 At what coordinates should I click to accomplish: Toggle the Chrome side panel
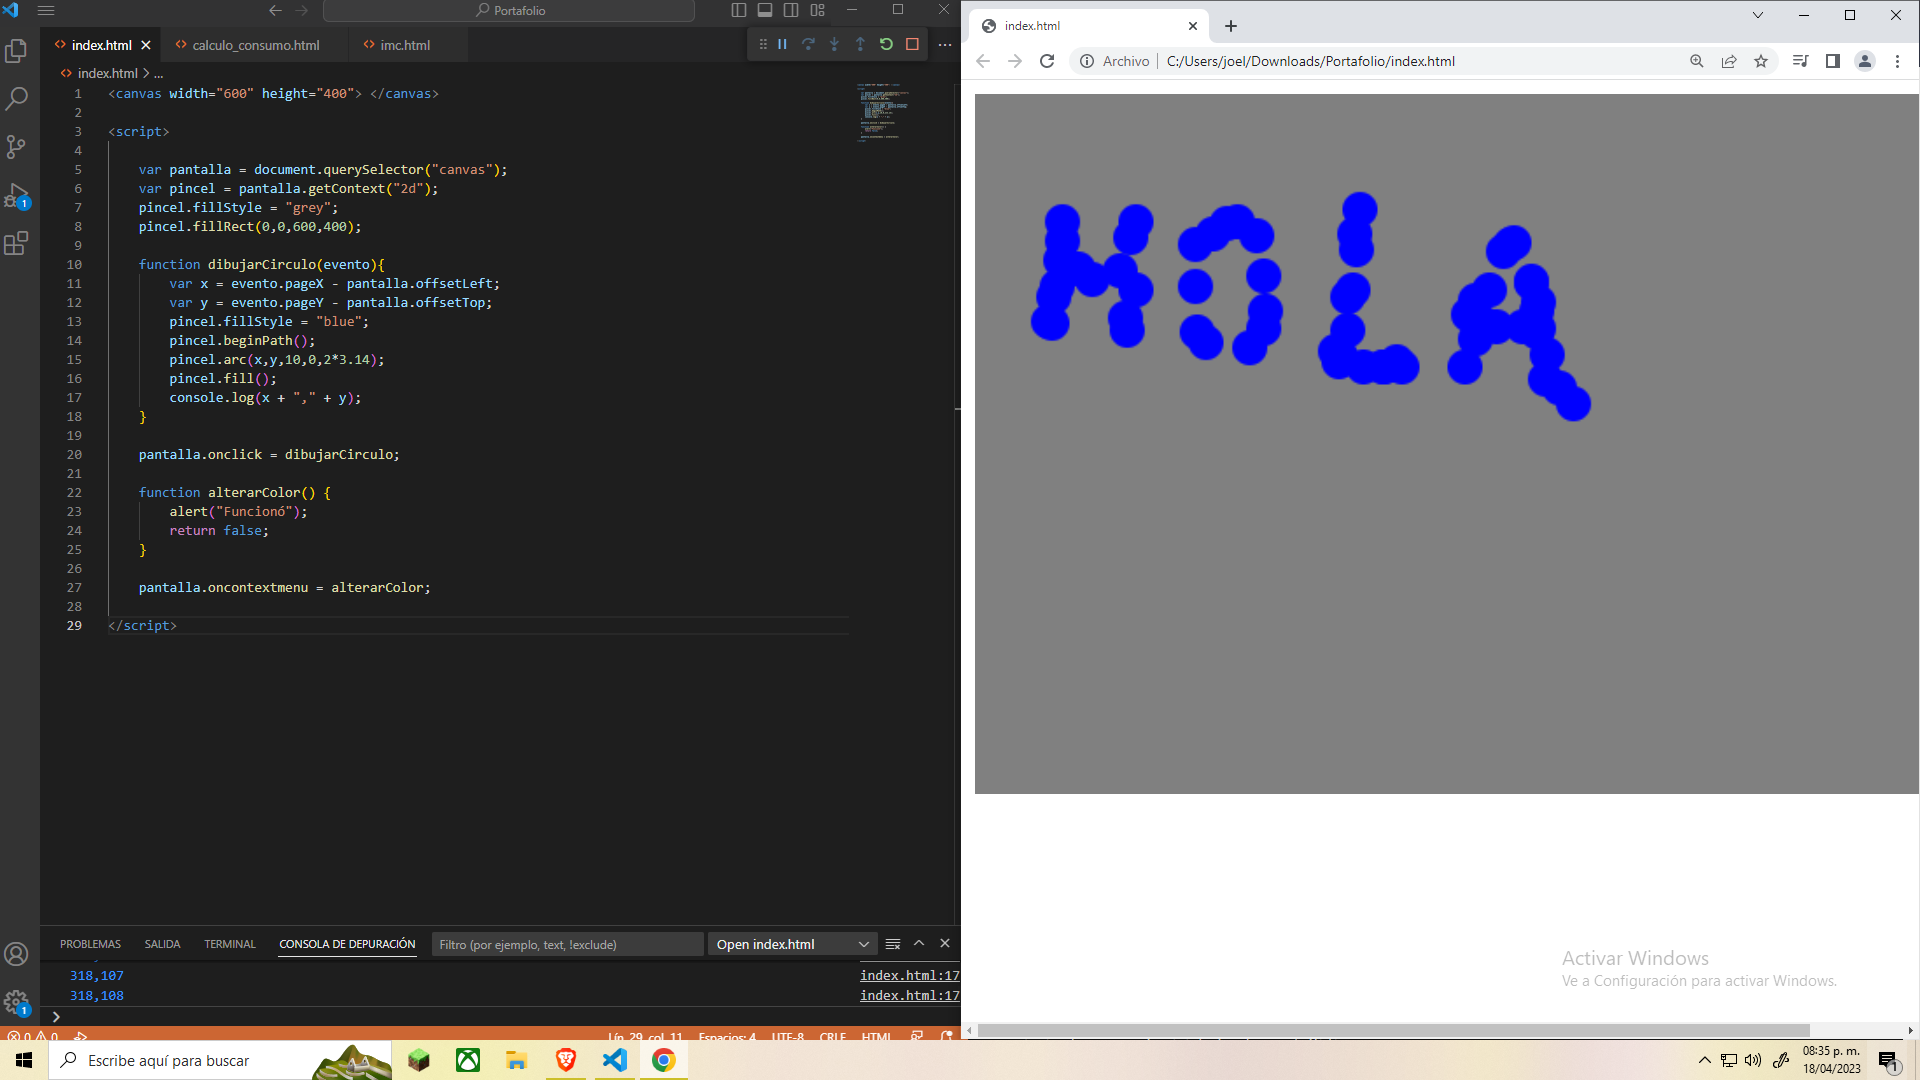[1833, 61]
